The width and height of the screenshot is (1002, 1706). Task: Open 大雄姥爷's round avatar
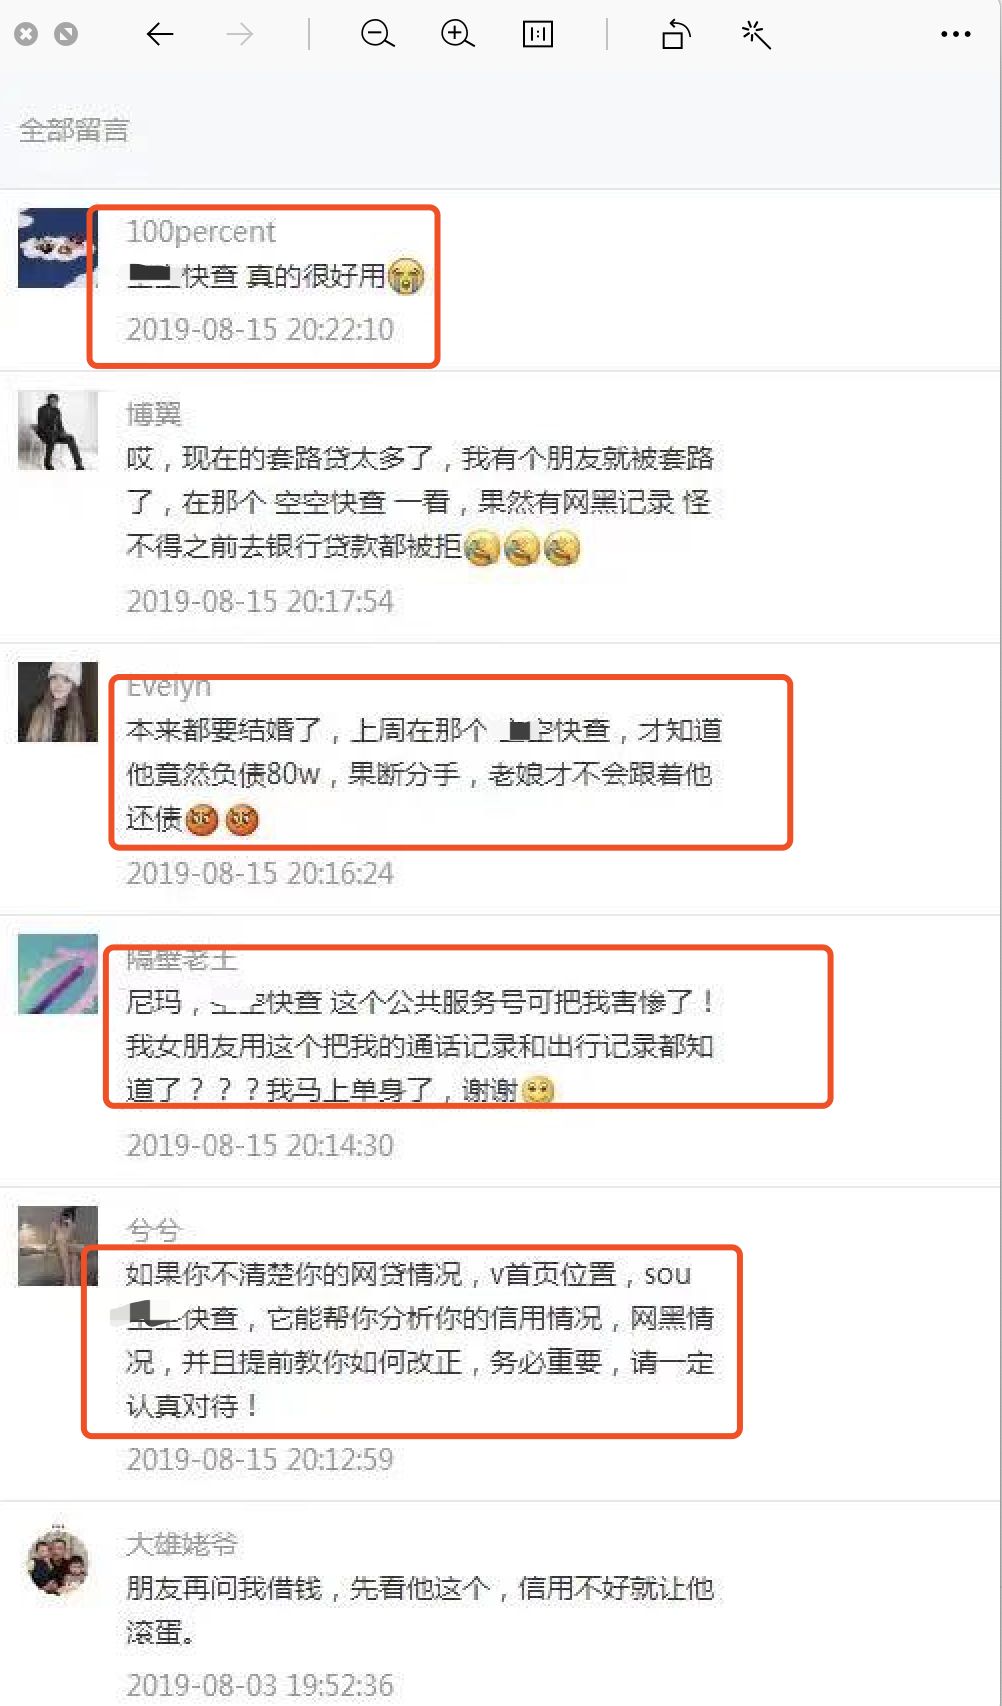58,1560
